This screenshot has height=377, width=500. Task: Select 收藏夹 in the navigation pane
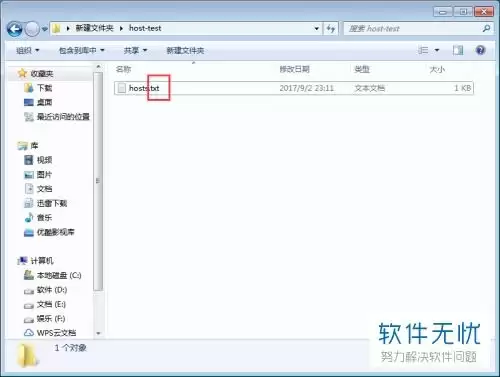42,74
